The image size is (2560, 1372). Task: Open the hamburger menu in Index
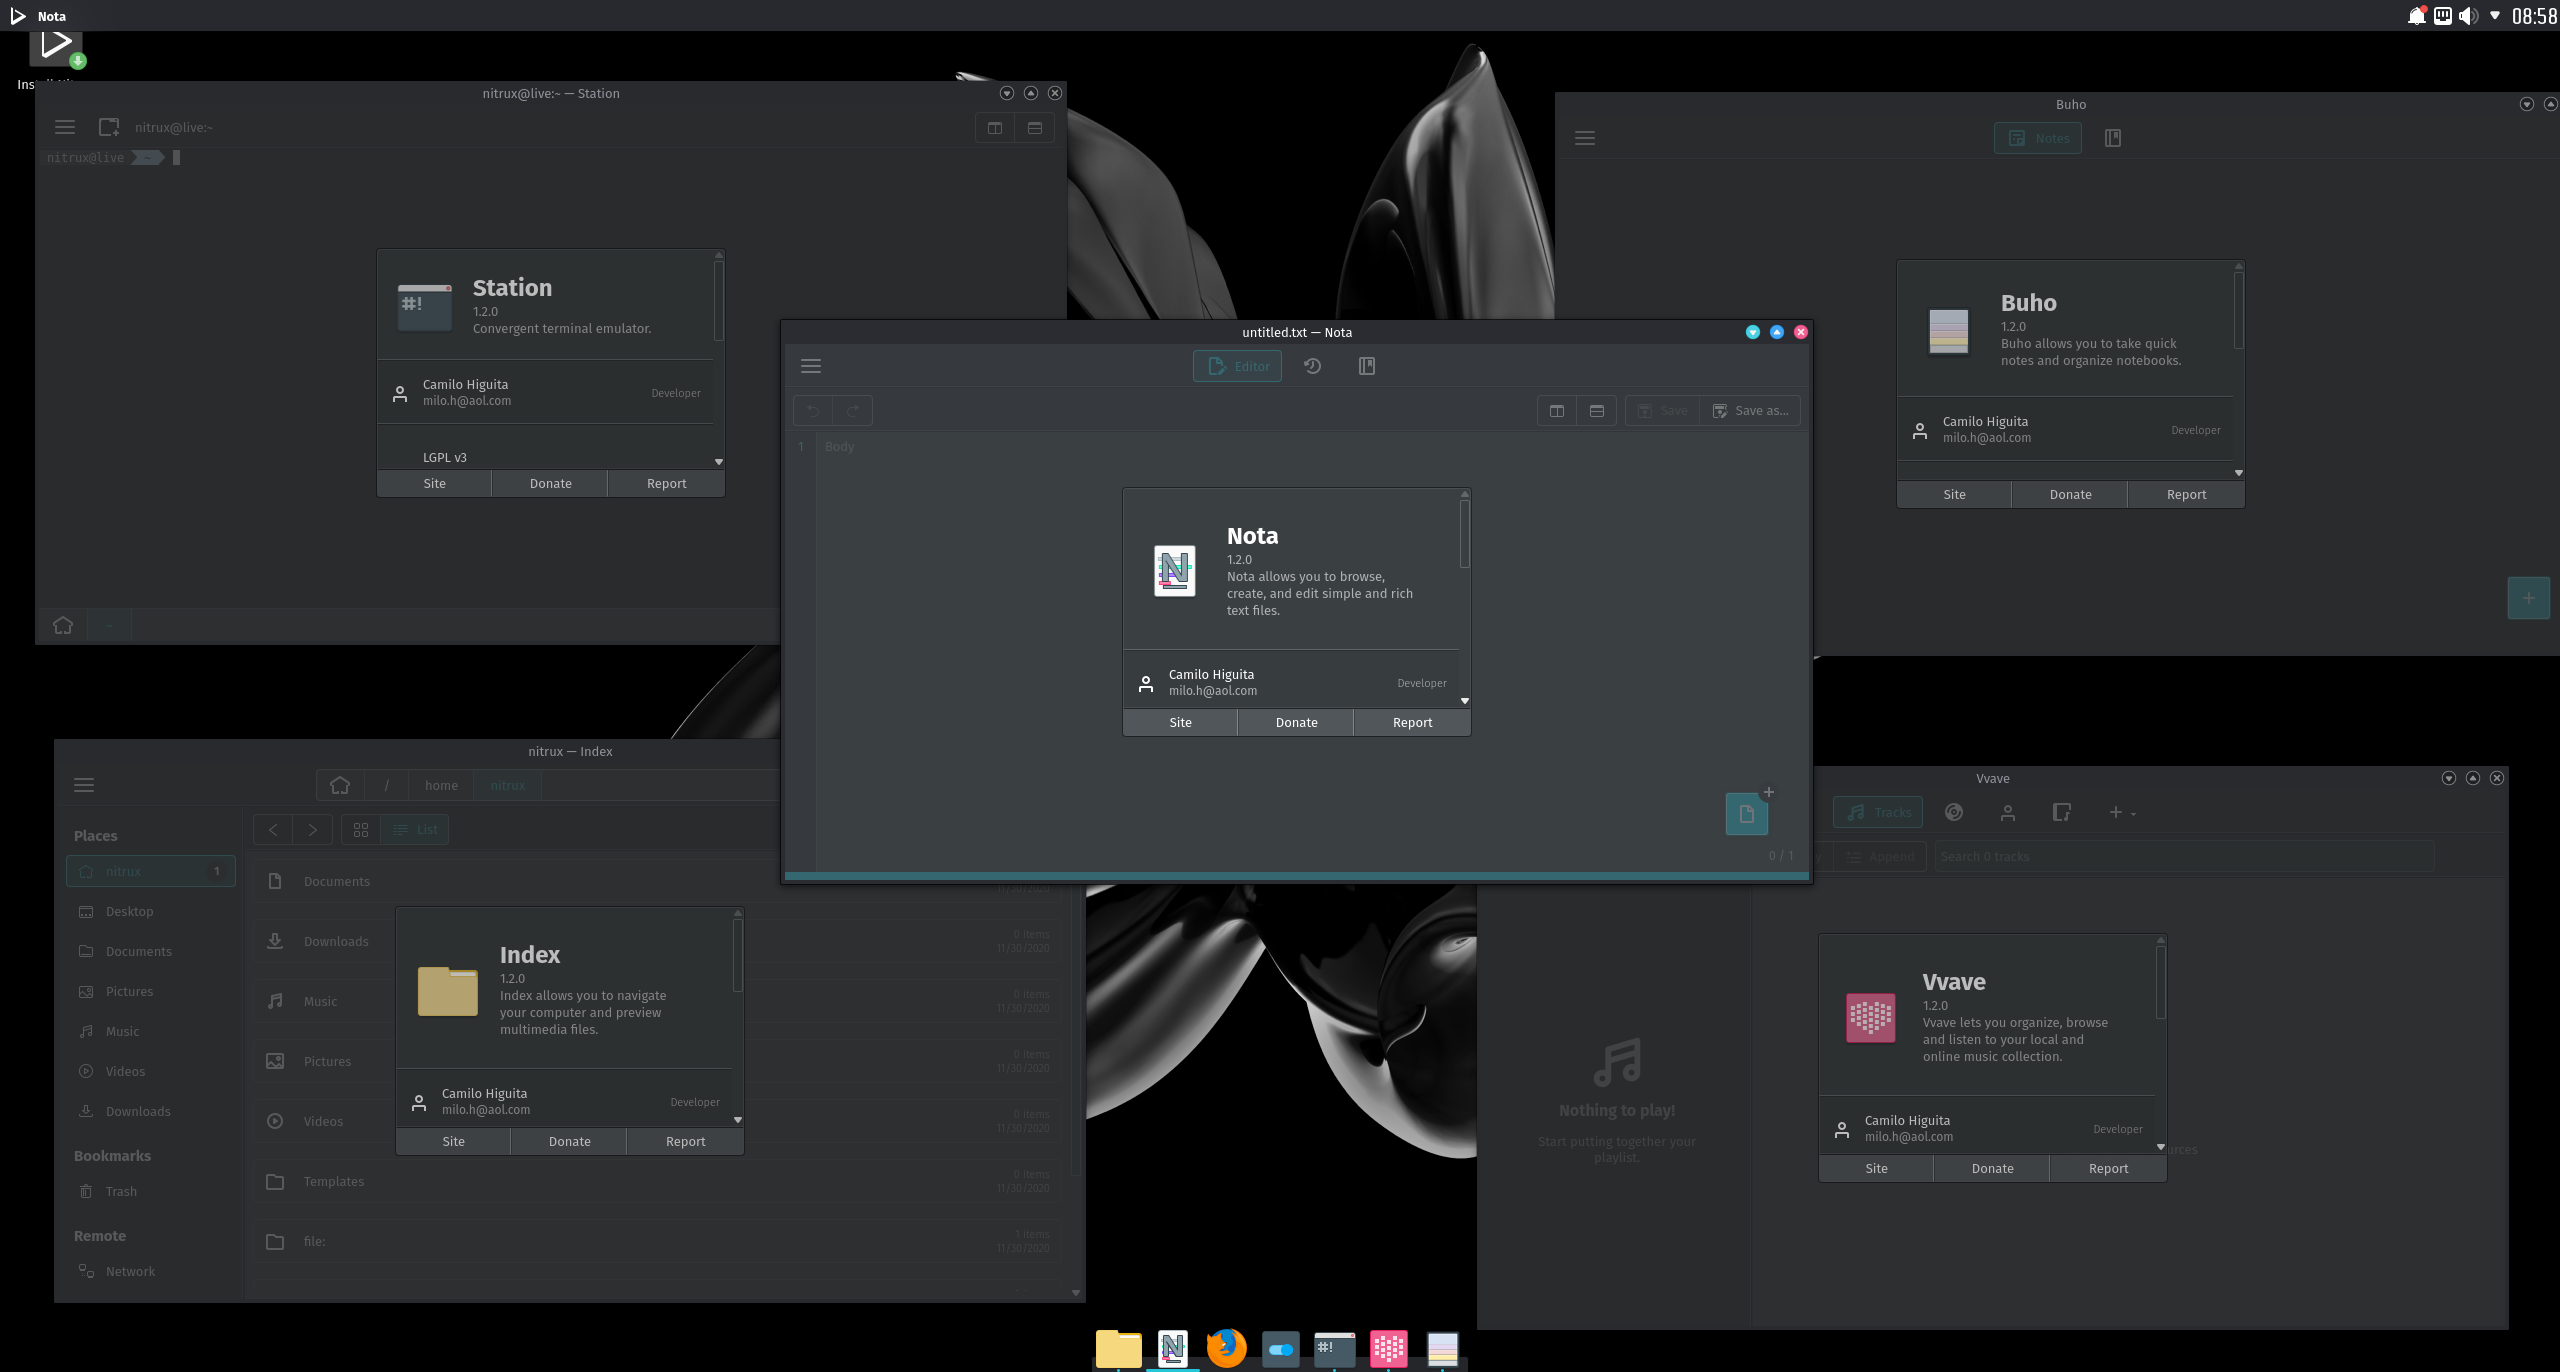click(84, 785)
